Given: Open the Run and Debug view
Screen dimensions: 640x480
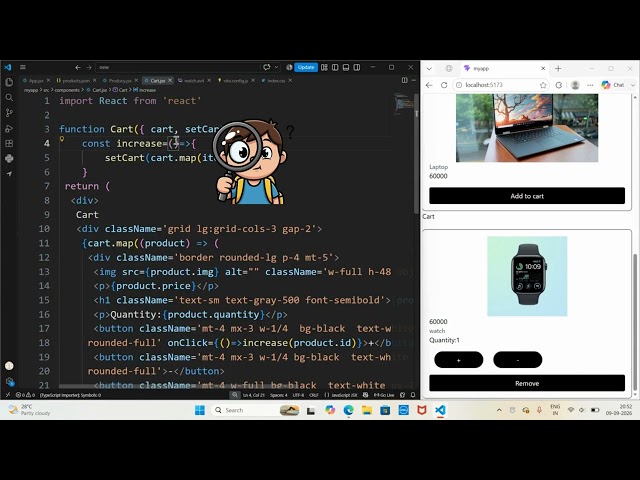Looking at the screenshot, I should [x=9, y=129].
